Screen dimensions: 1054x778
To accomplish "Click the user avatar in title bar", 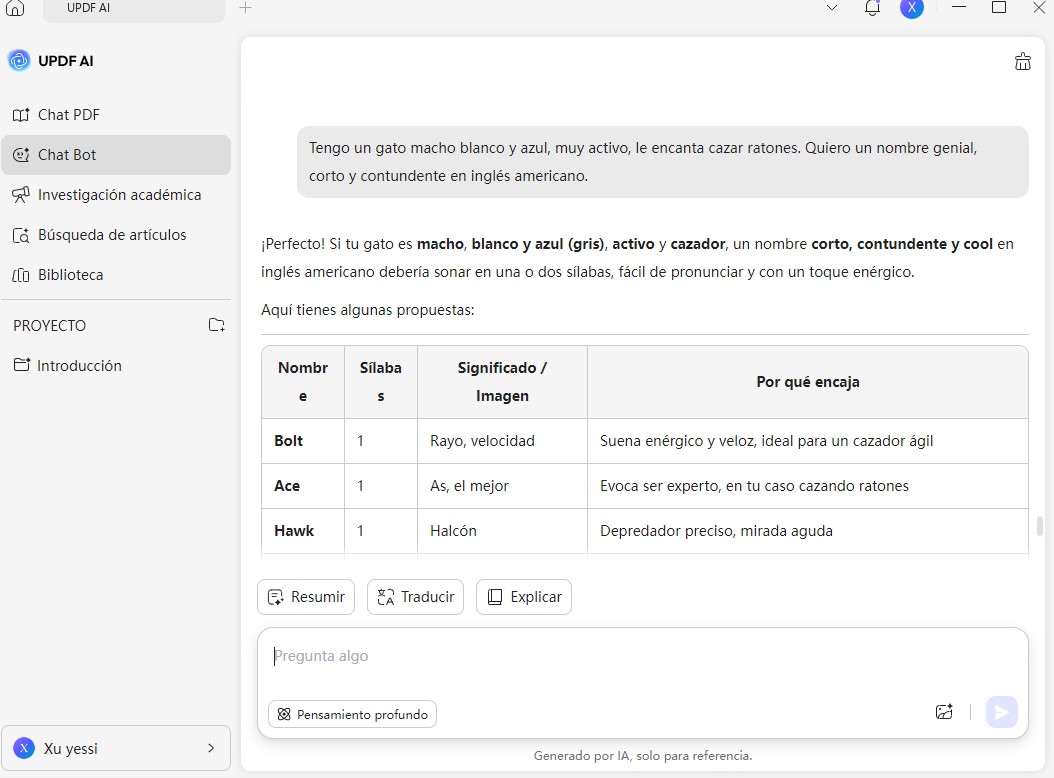I will tap(911, 8).
